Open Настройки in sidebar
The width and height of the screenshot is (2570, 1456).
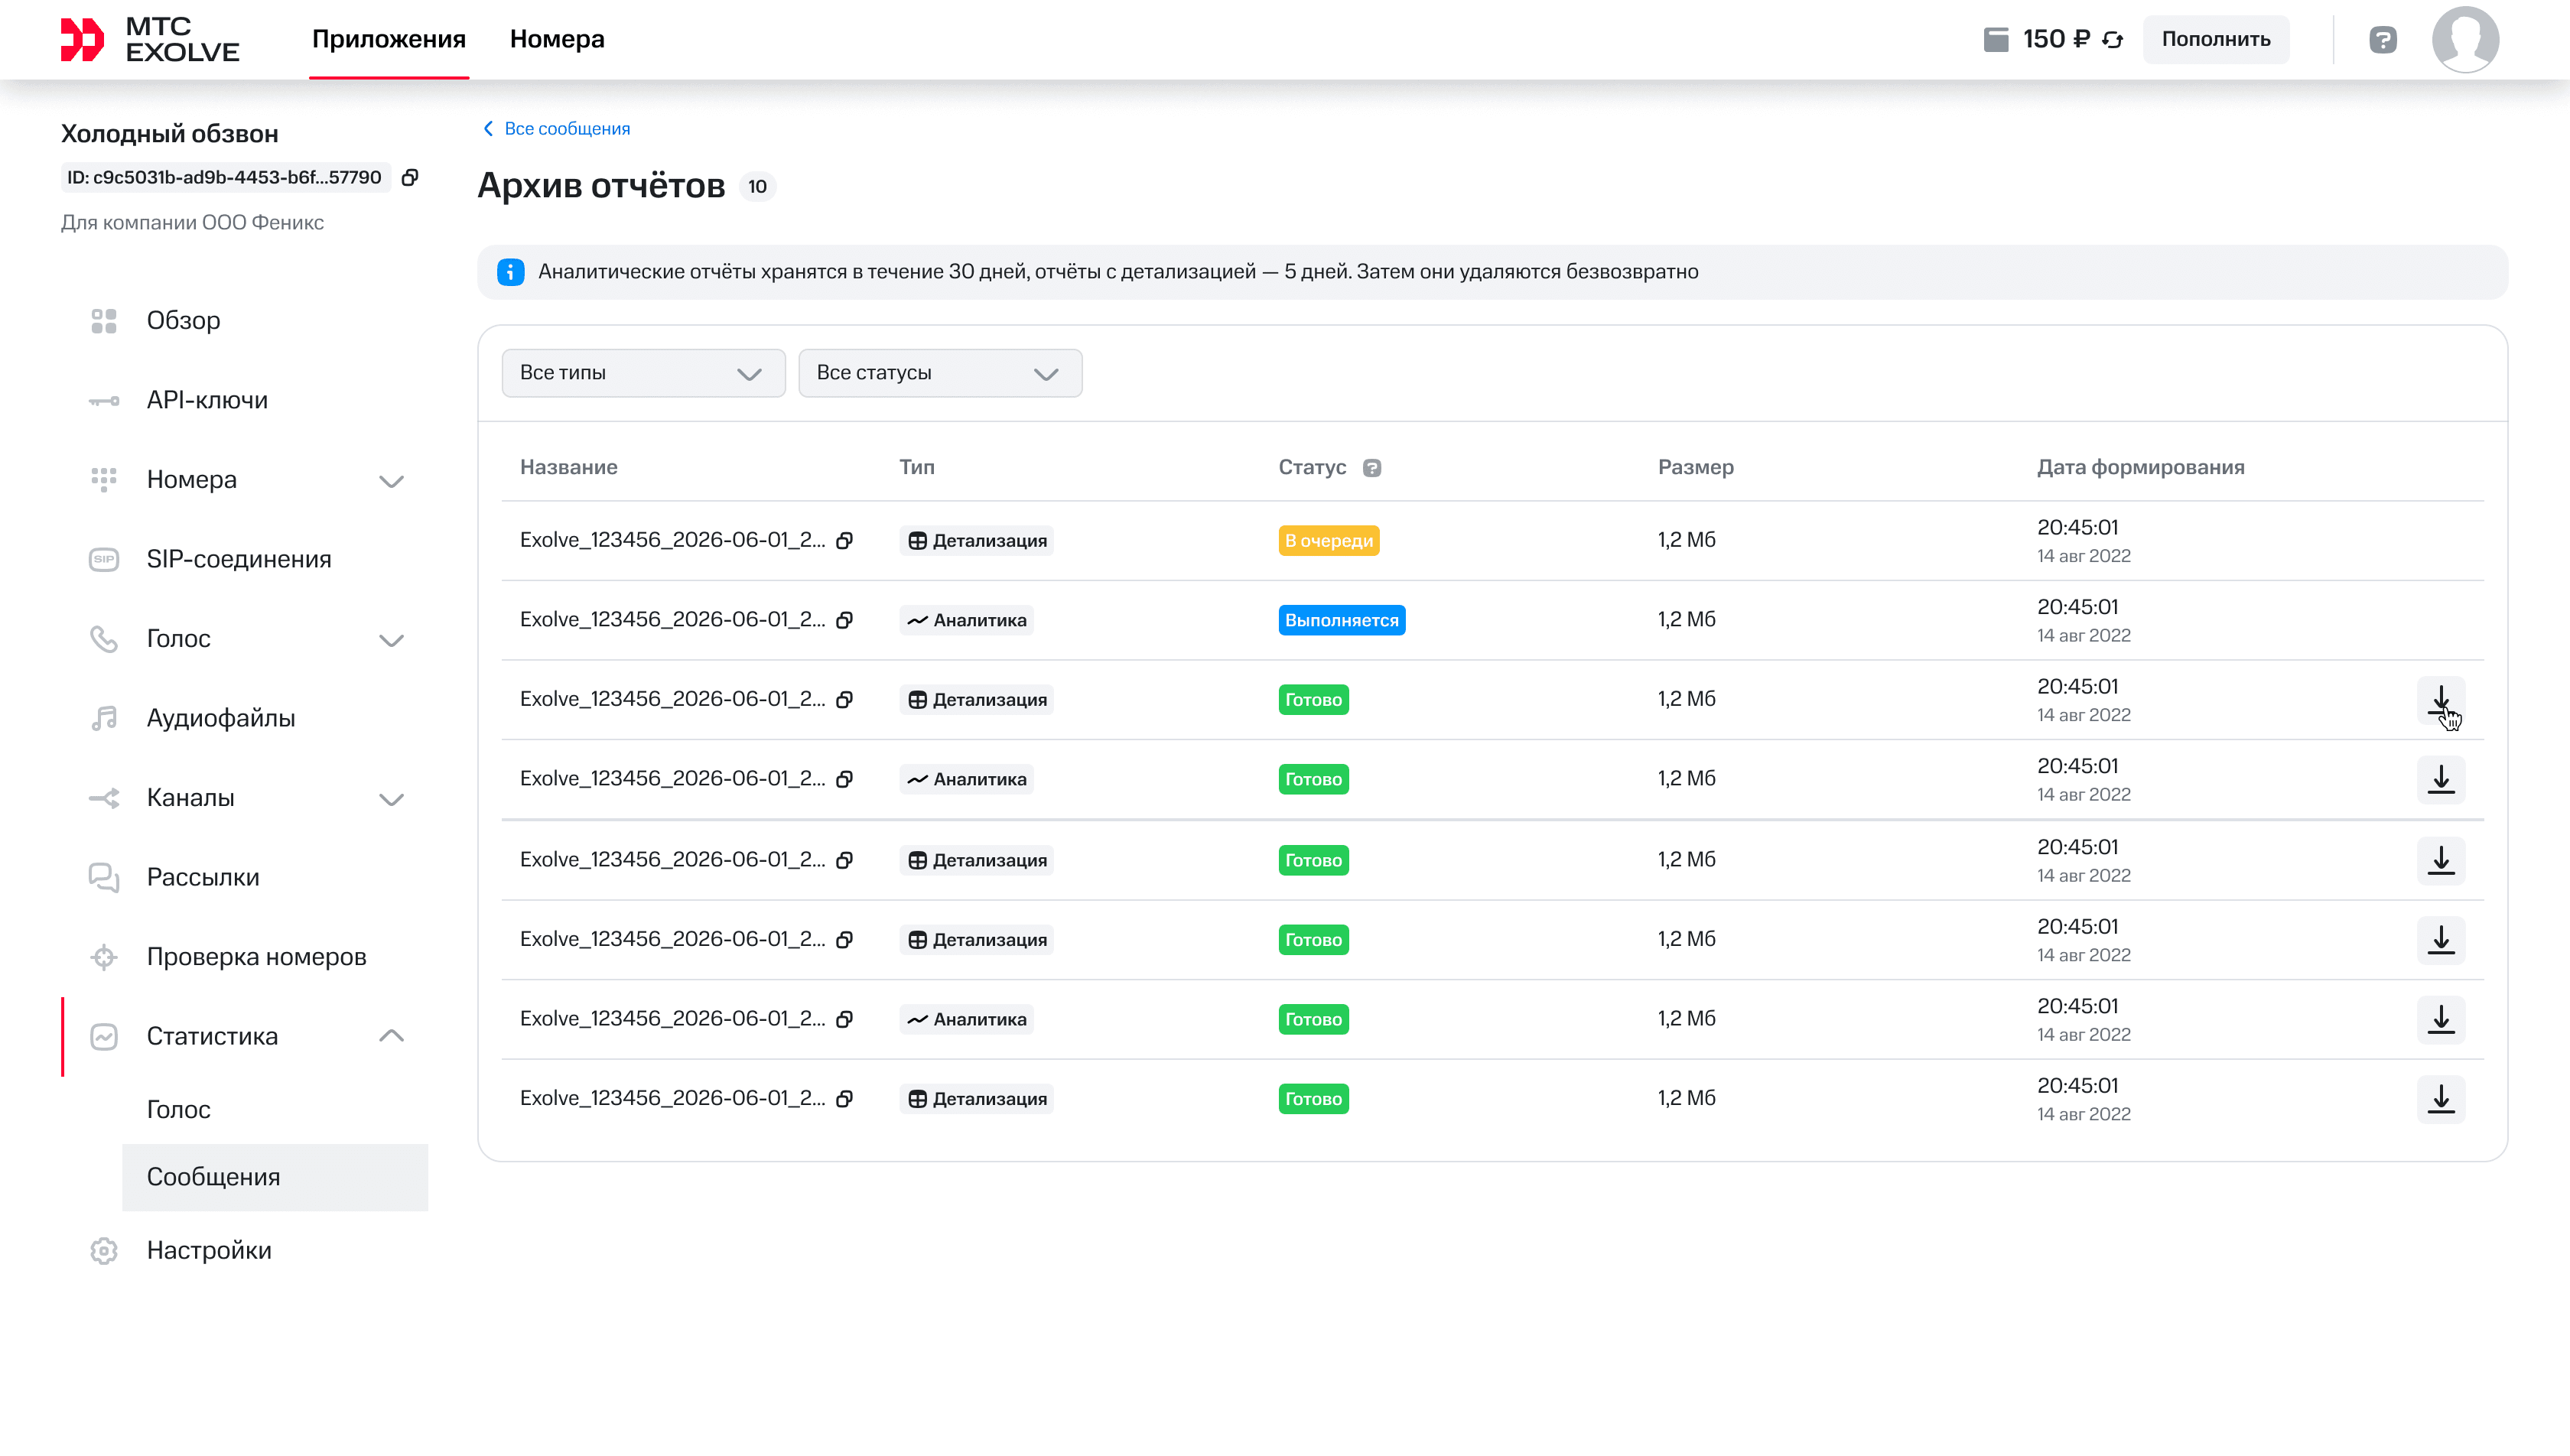pyautogui.click(x=208, y=1250)
